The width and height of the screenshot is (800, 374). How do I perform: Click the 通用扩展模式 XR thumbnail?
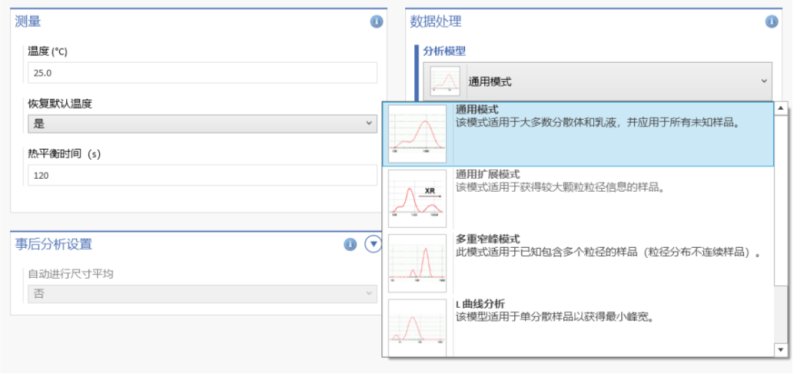pos(417,199)
